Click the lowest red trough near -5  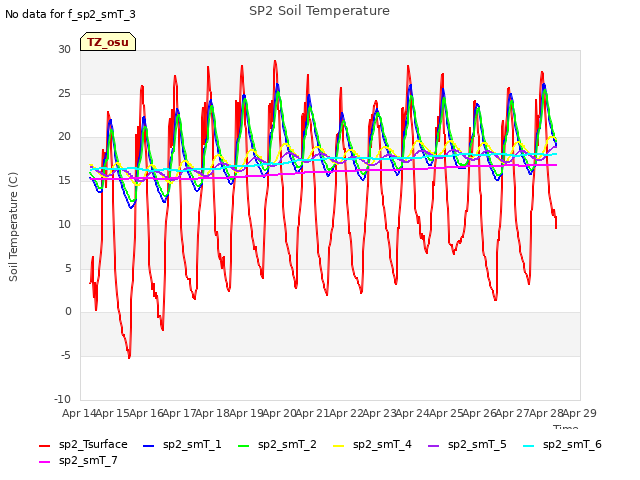point(129,357)
